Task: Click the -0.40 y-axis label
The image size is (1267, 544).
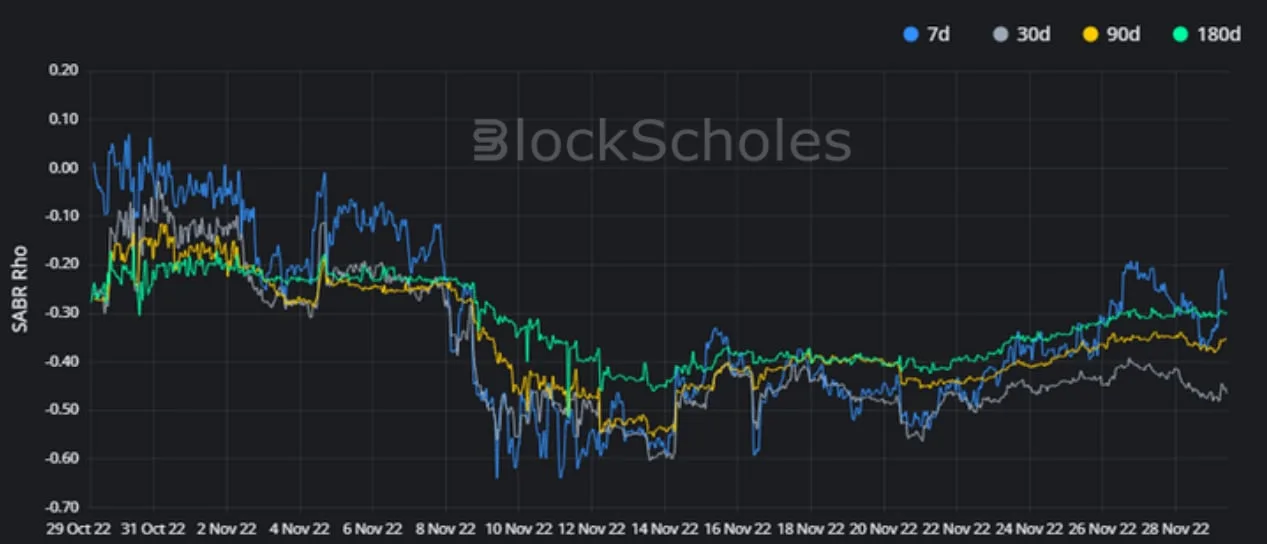Action: click(x=61, y=362)
